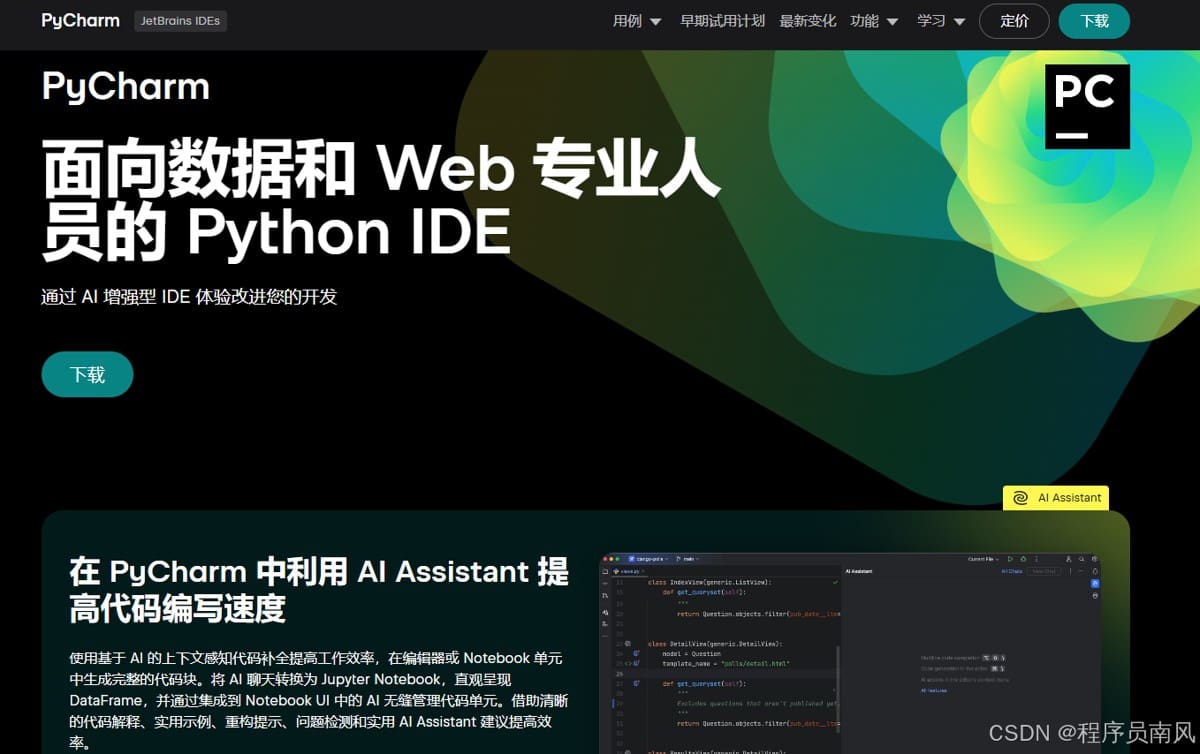Viewport: 1200px width, 754px height.
Task: Click the green Run icon in IDE preview
Action: click(1010, 559)
